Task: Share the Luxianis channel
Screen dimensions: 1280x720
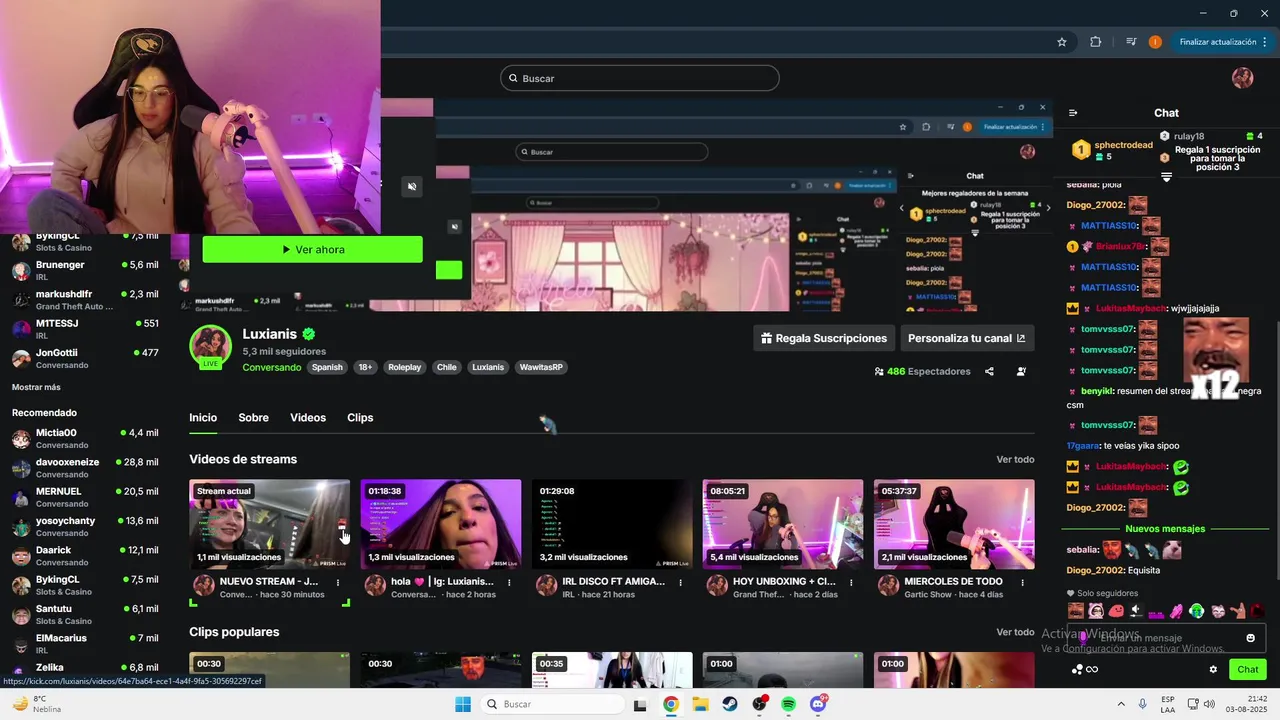Action: coord(989,371)
